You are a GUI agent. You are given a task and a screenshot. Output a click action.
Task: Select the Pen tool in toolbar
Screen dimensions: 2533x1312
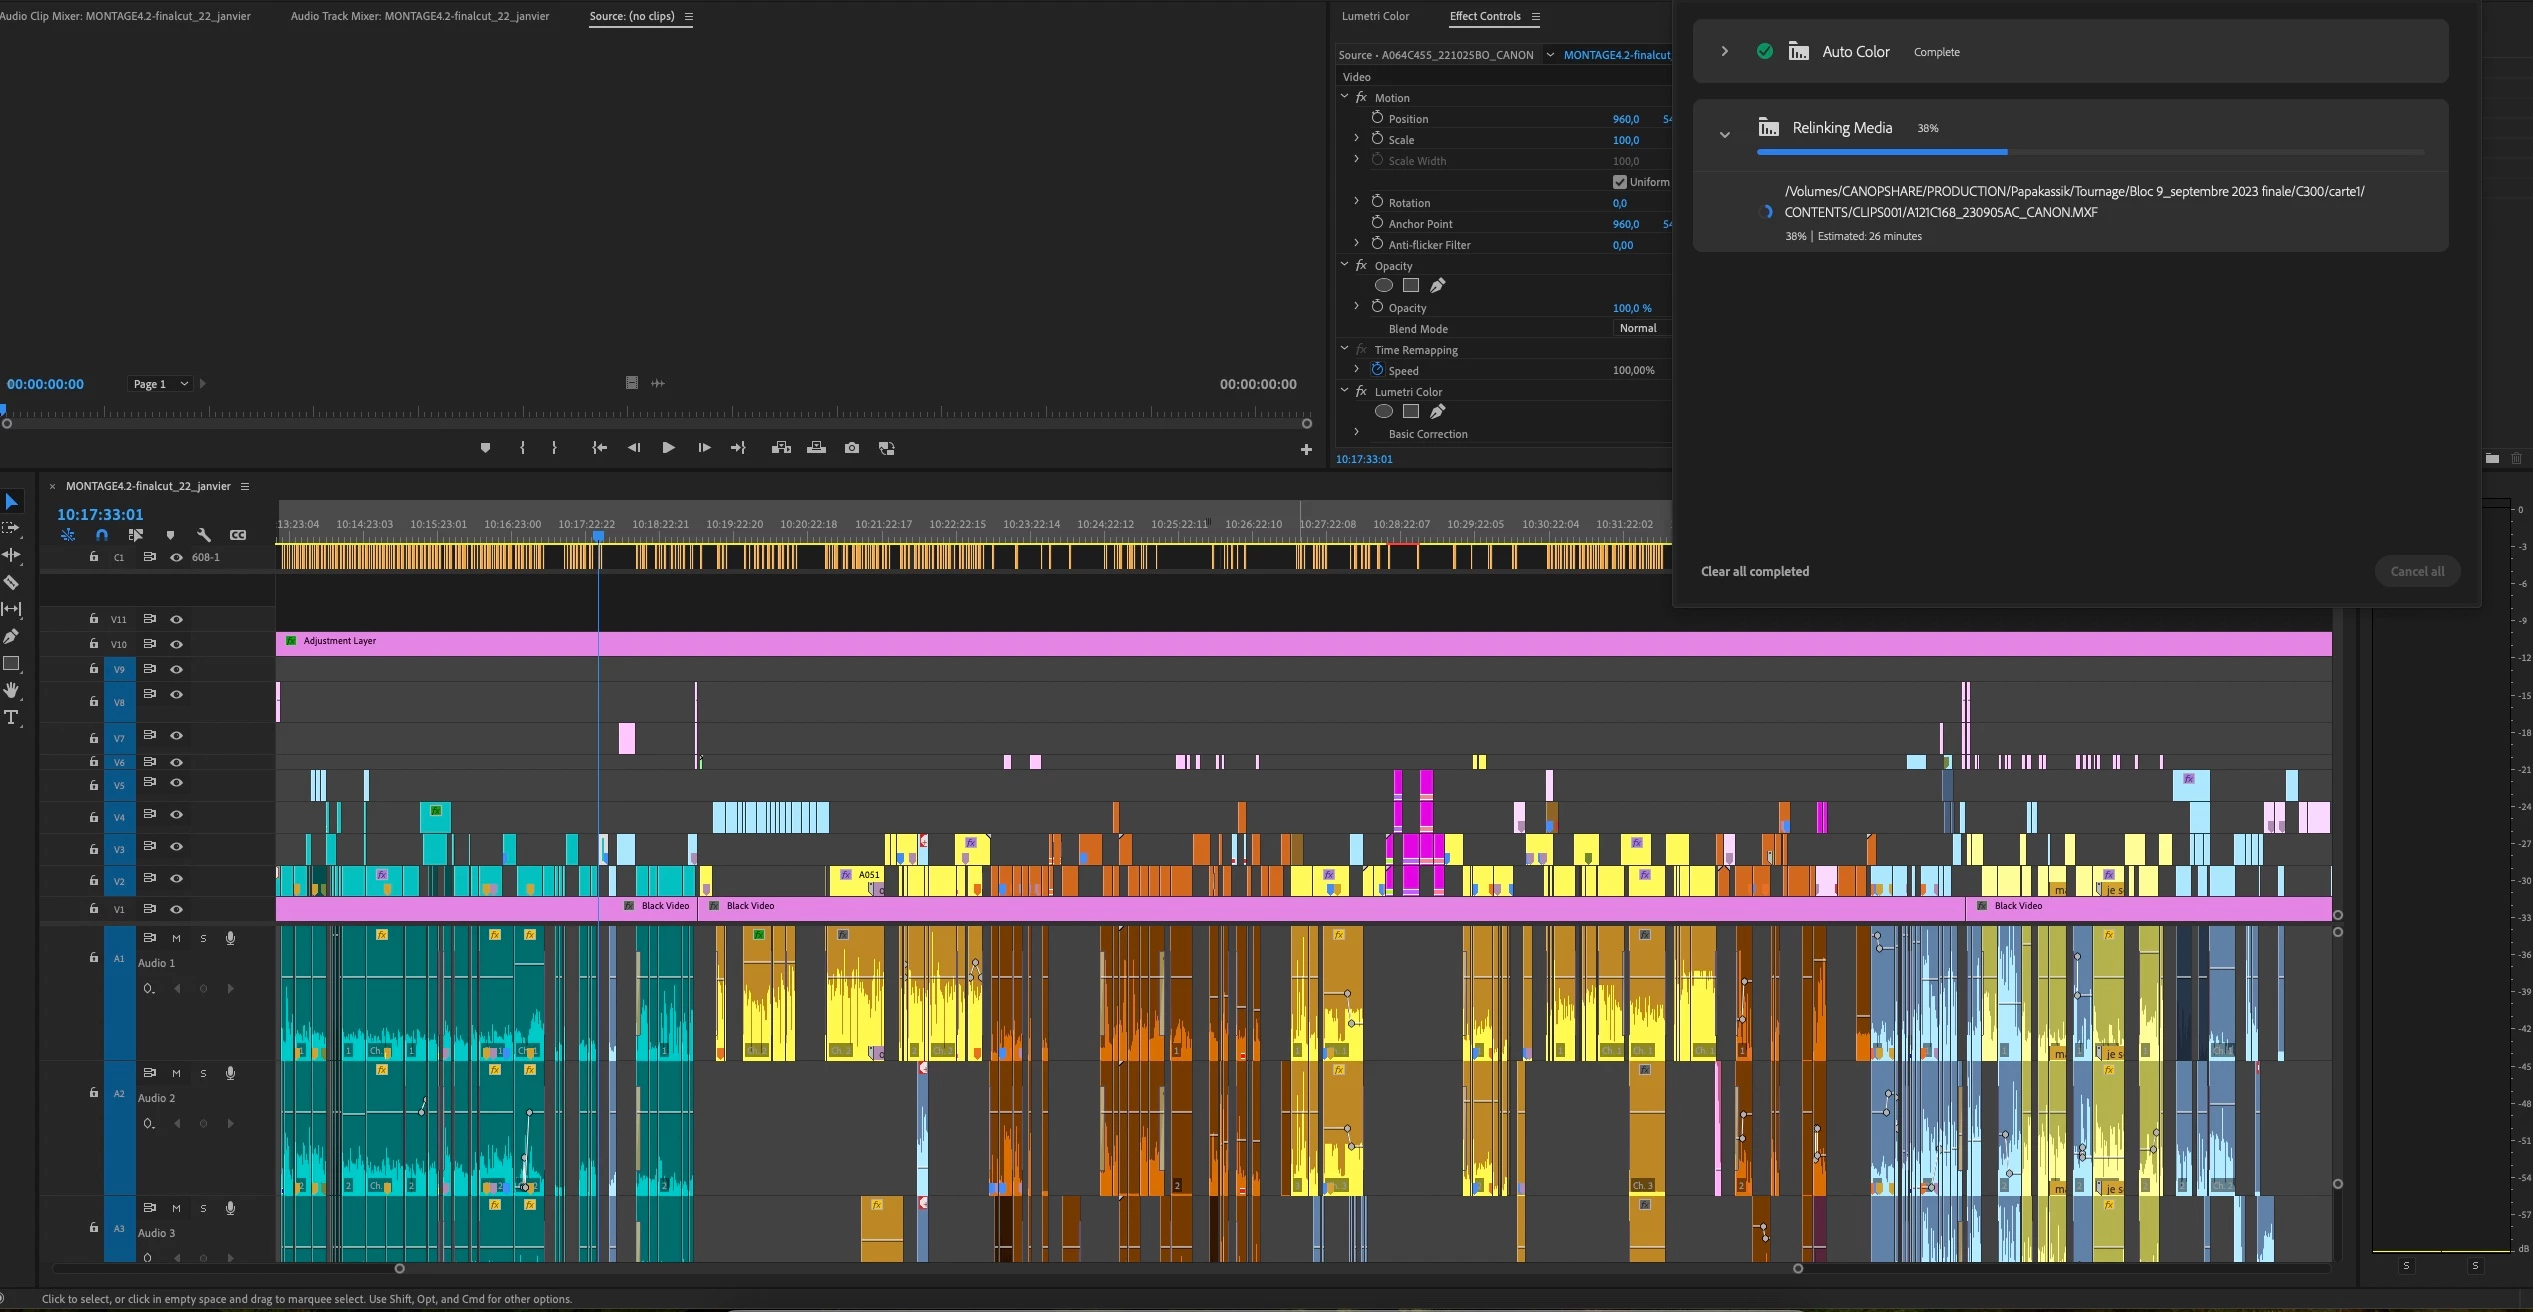click(12, 636)
